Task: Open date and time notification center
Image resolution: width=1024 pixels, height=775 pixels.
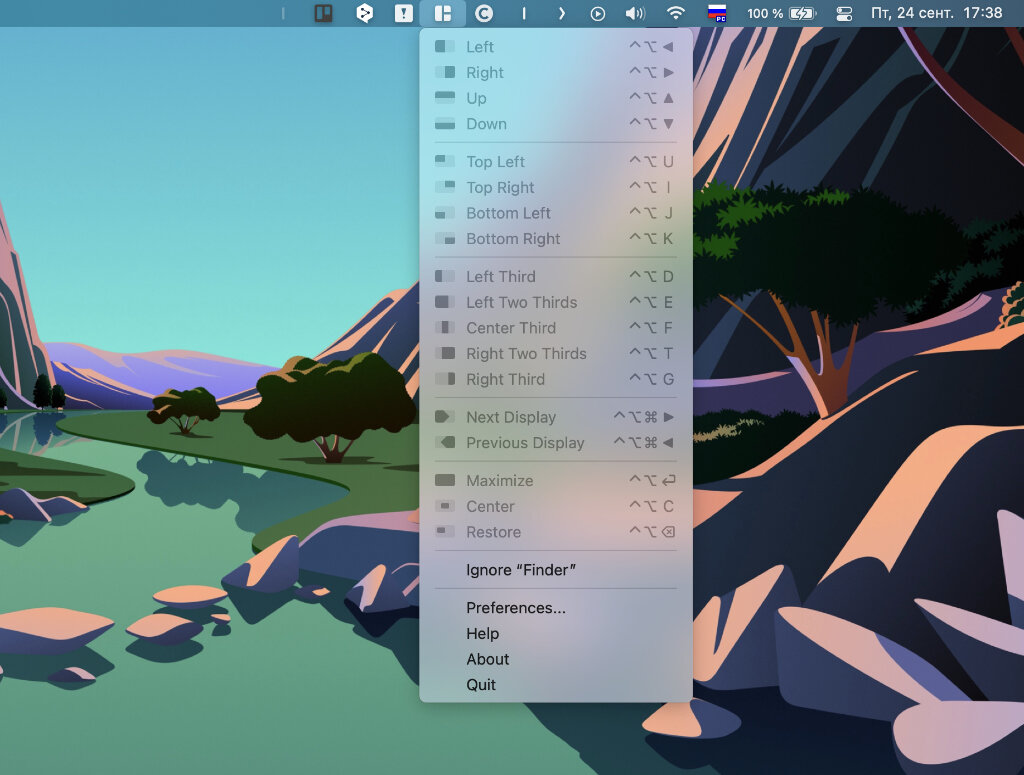Action: click(x=936, y=13)
